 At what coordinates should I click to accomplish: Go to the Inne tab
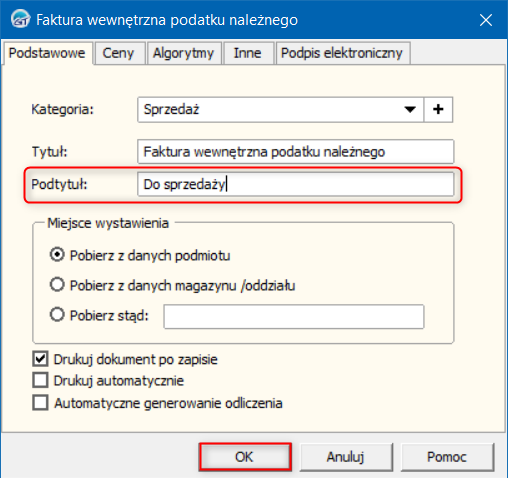click(x=247, y=53)
